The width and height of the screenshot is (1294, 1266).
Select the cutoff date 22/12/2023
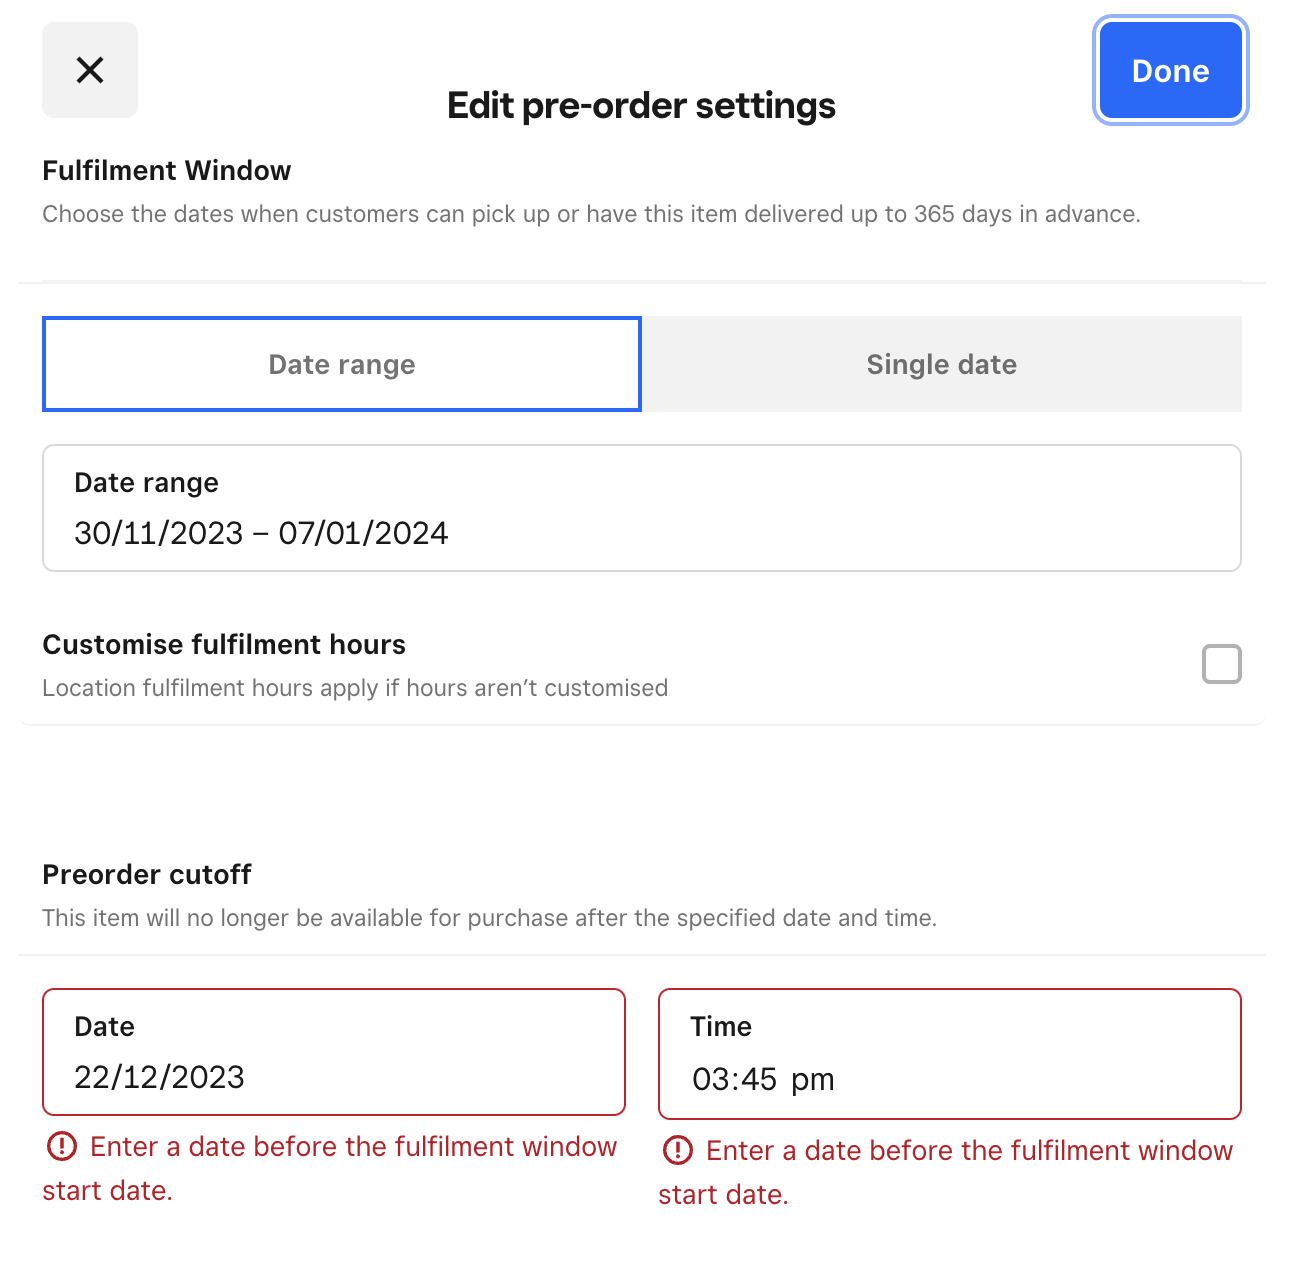coord(160,1077)
